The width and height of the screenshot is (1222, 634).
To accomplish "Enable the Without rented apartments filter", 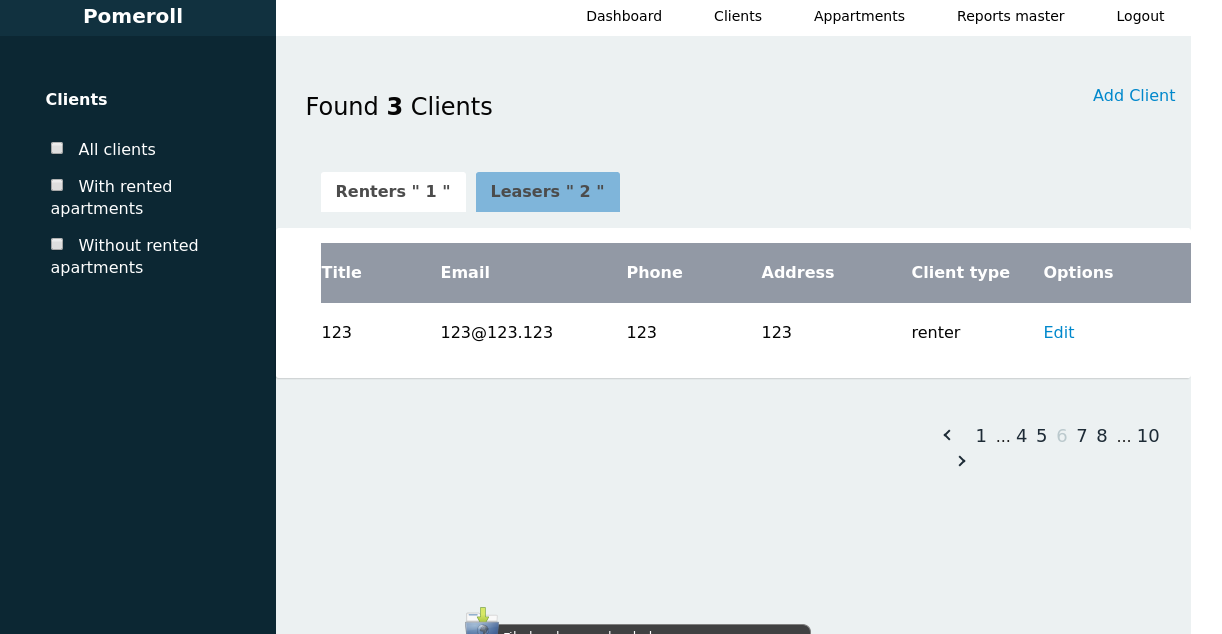I will coord(57,244).
